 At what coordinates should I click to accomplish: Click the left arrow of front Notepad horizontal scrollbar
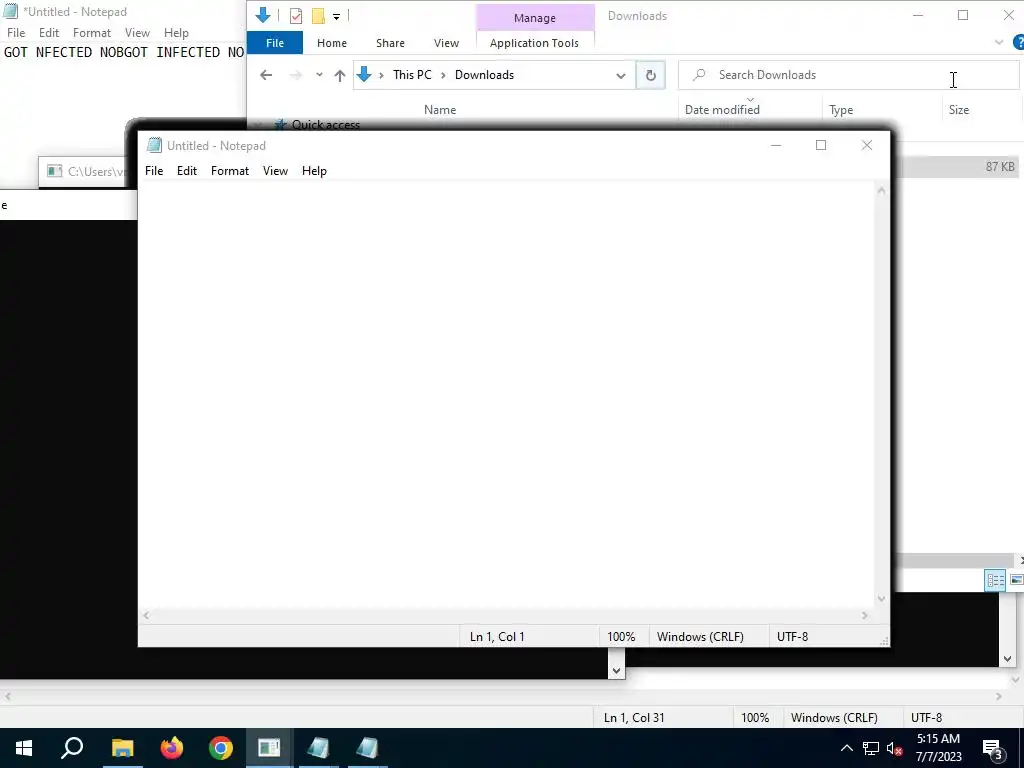pyautogui.click(x=146, y=615)
